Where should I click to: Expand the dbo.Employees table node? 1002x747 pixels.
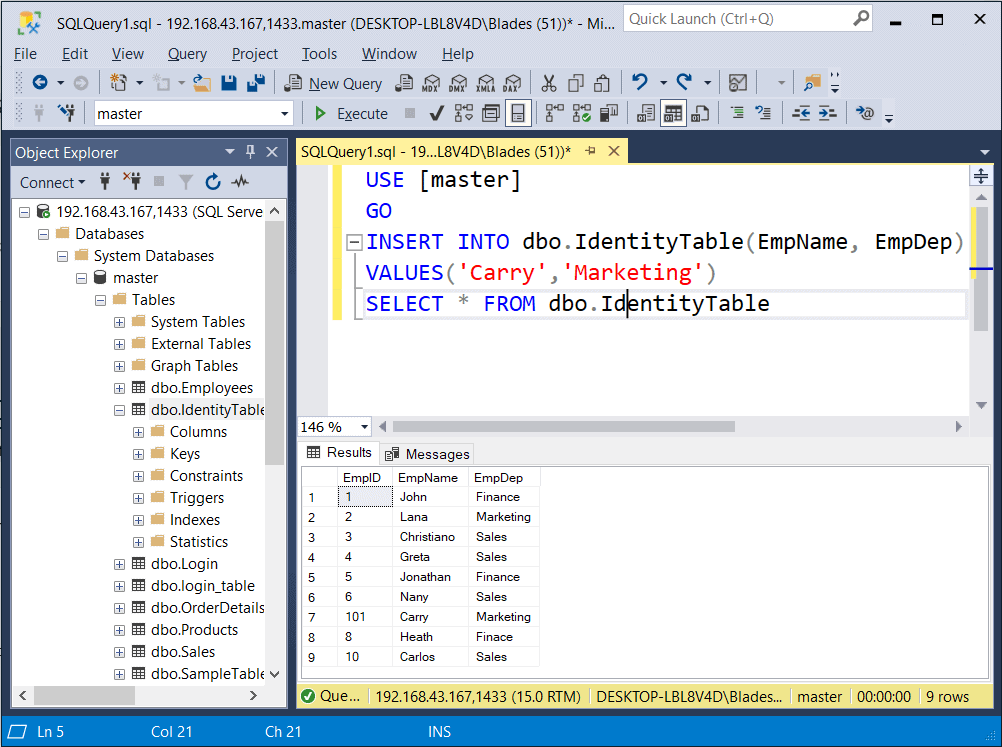tap(118, 387)
